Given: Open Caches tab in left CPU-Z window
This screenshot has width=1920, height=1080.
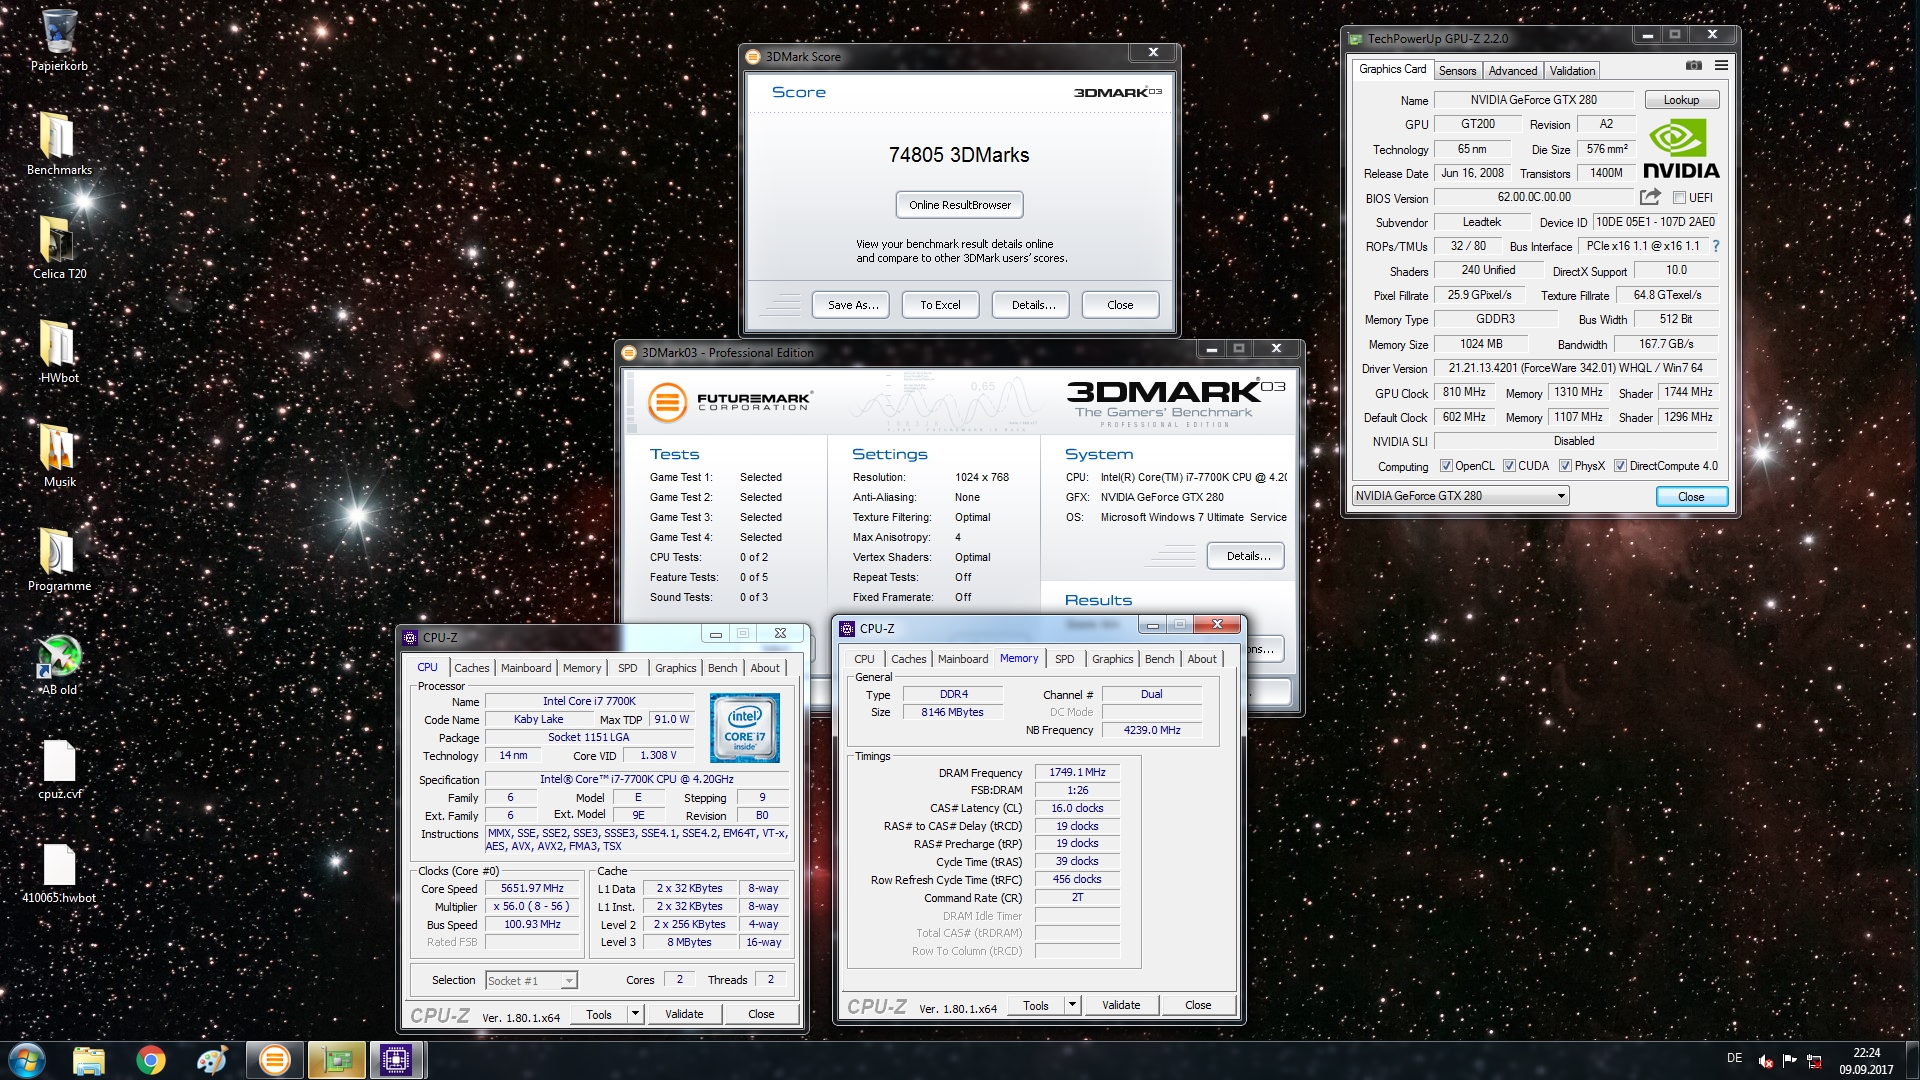Looking at the screenshot, I should point(471,668).
